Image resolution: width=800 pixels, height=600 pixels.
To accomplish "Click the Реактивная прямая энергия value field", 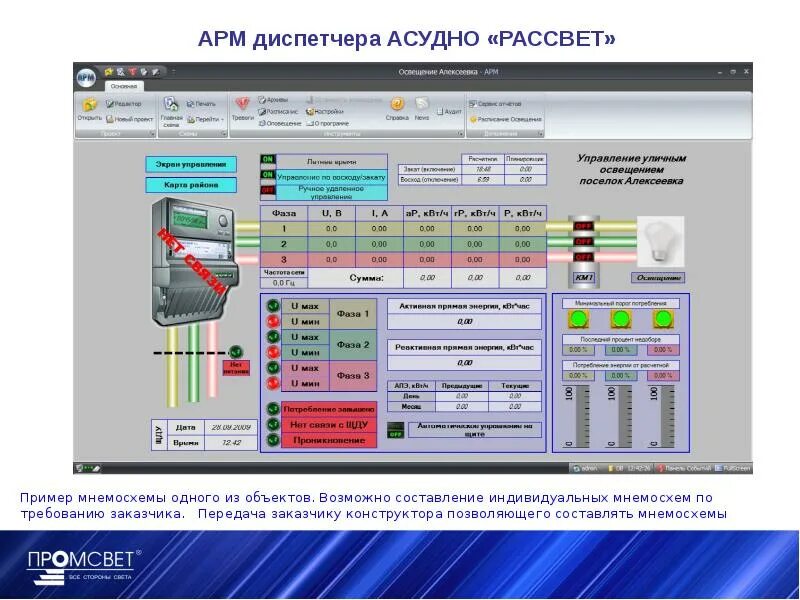I will (x=464, y=363).
